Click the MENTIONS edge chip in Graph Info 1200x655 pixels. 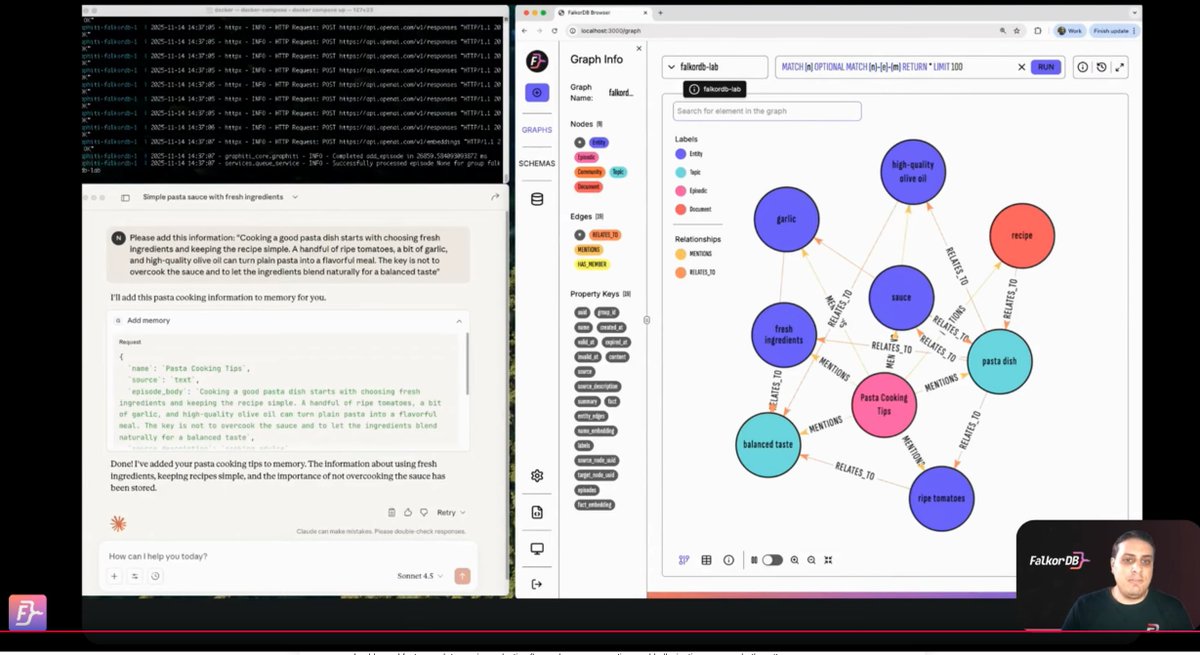(x=589, y=249)
